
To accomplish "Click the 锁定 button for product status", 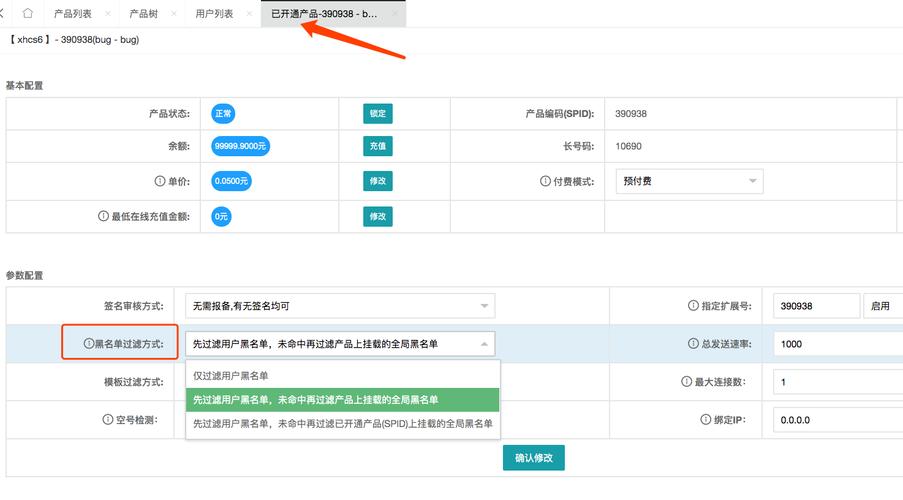I will click(378, 113).
